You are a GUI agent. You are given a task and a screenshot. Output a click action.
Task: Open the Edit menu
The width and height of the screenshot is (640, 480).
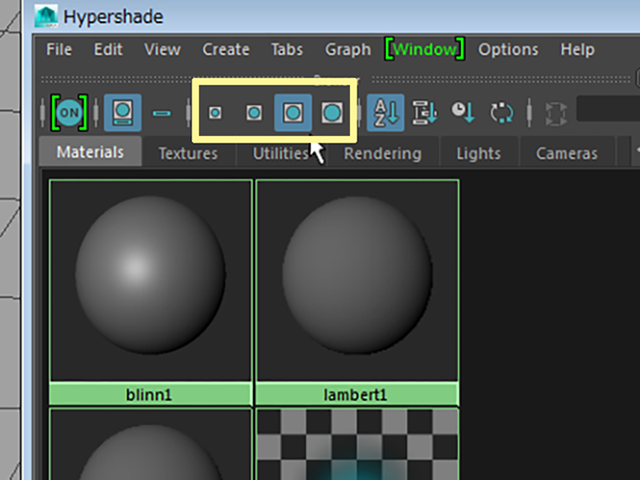[108, 50]
